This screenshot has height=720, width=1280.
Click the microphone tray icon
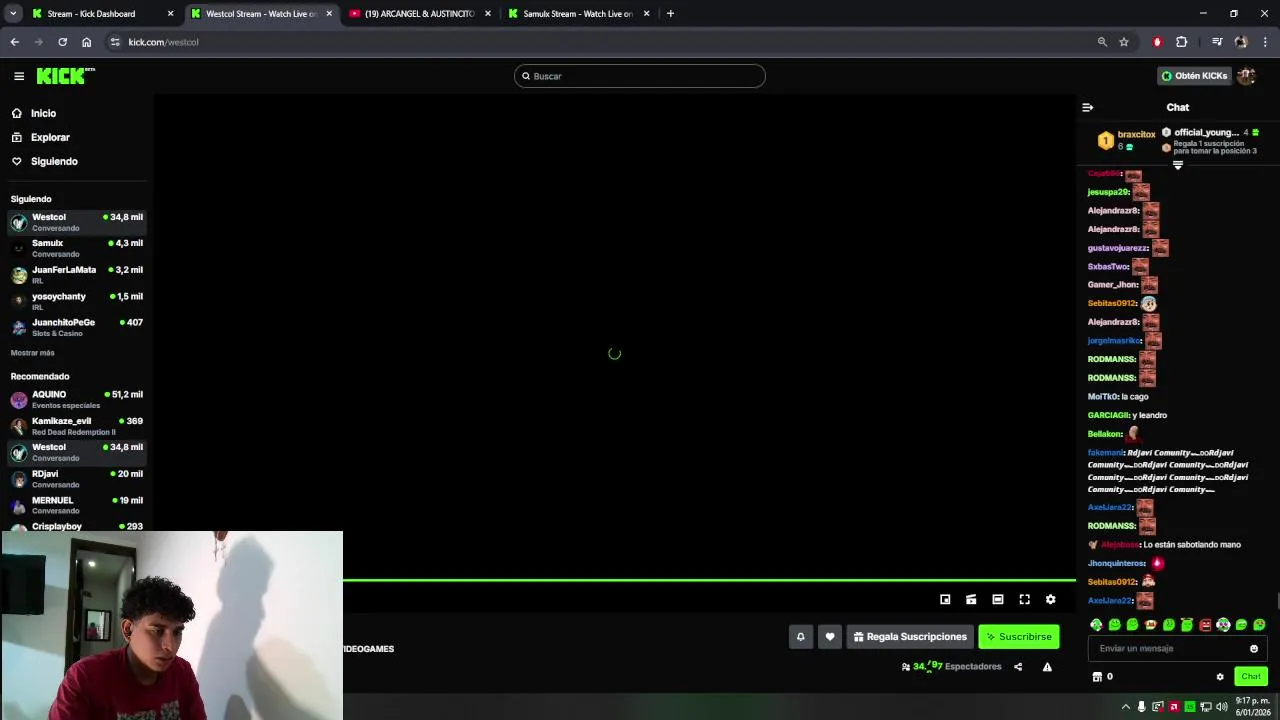[1142, 707]
